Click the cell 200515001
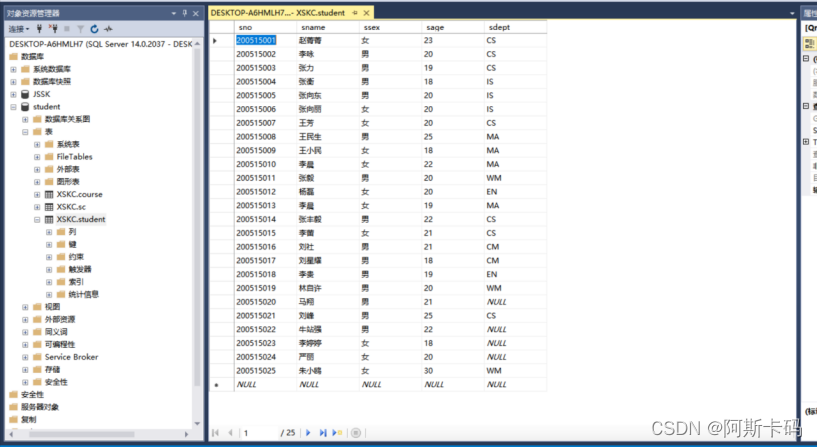The image size is (817, 447). pyautogui.click(x=265, y=41)
